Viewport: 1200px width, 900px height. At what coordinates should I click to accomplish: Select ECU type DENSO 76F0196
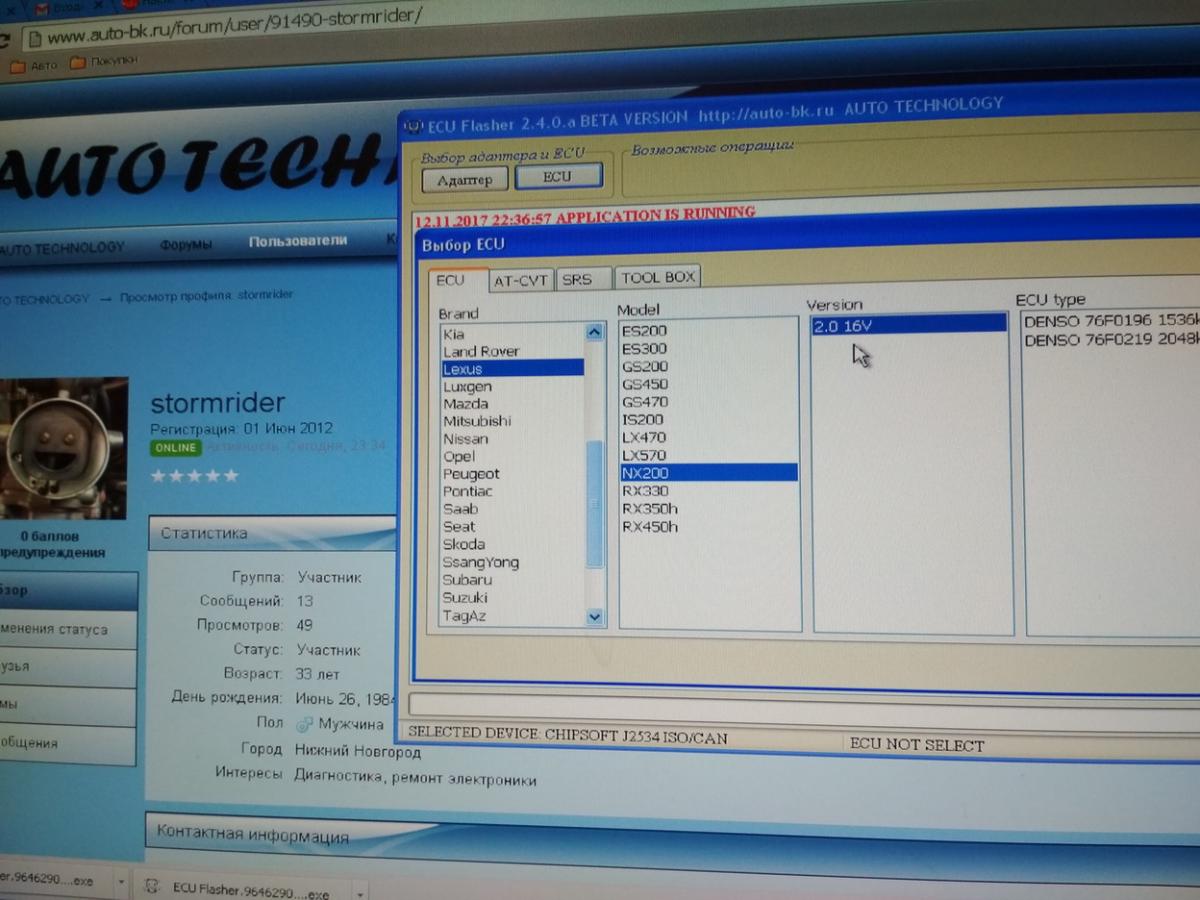[1110, 321]
